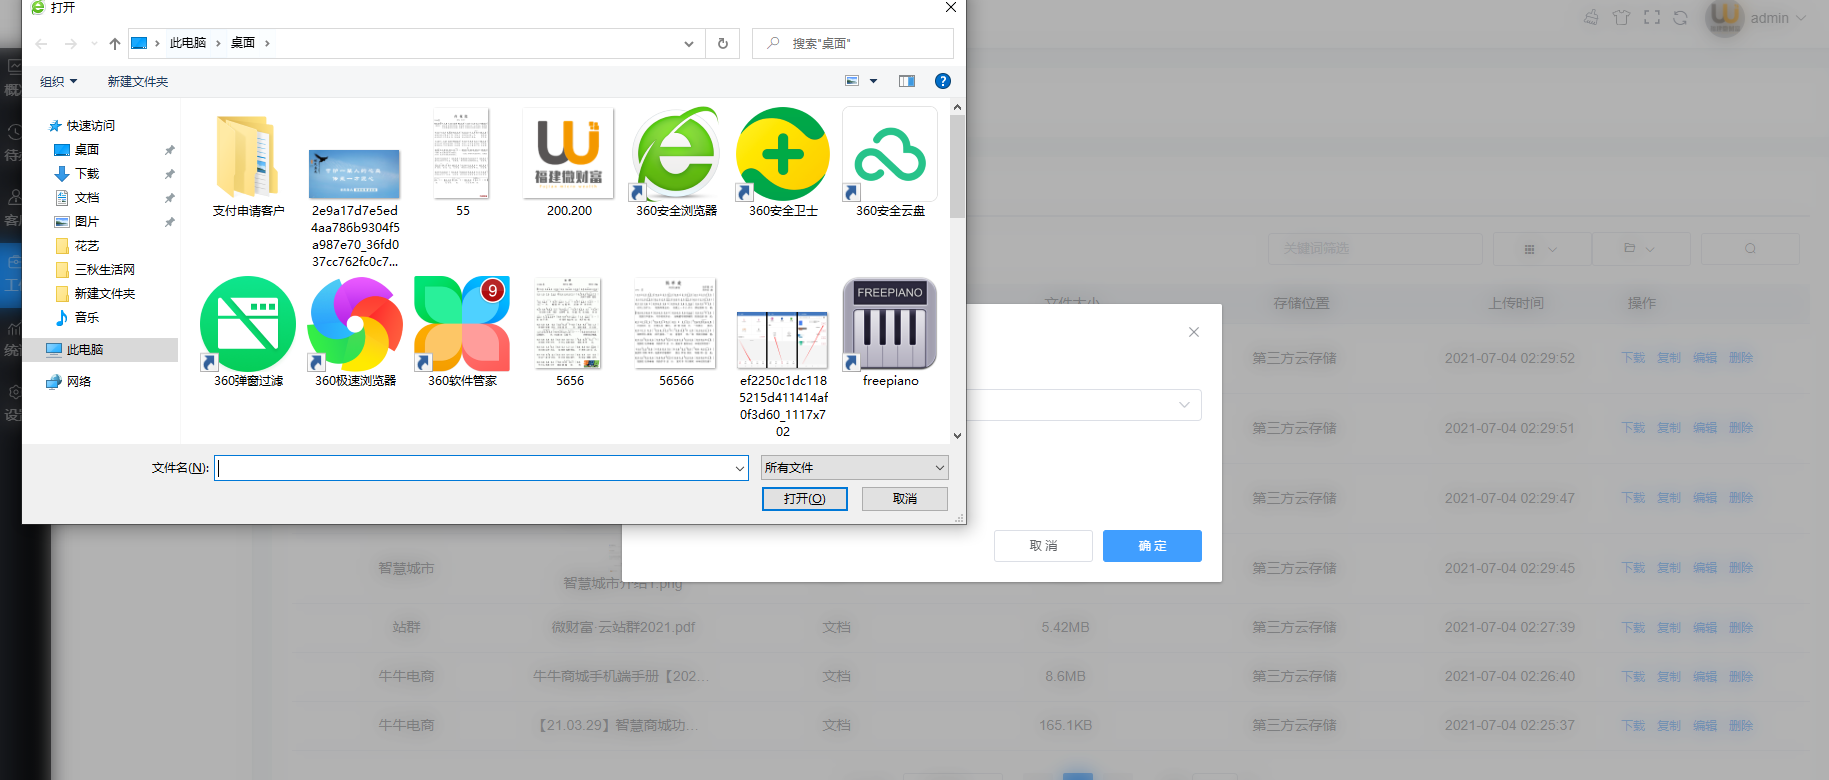
Task: Select the 200.200 image file
Action: [x=568, y=154]
